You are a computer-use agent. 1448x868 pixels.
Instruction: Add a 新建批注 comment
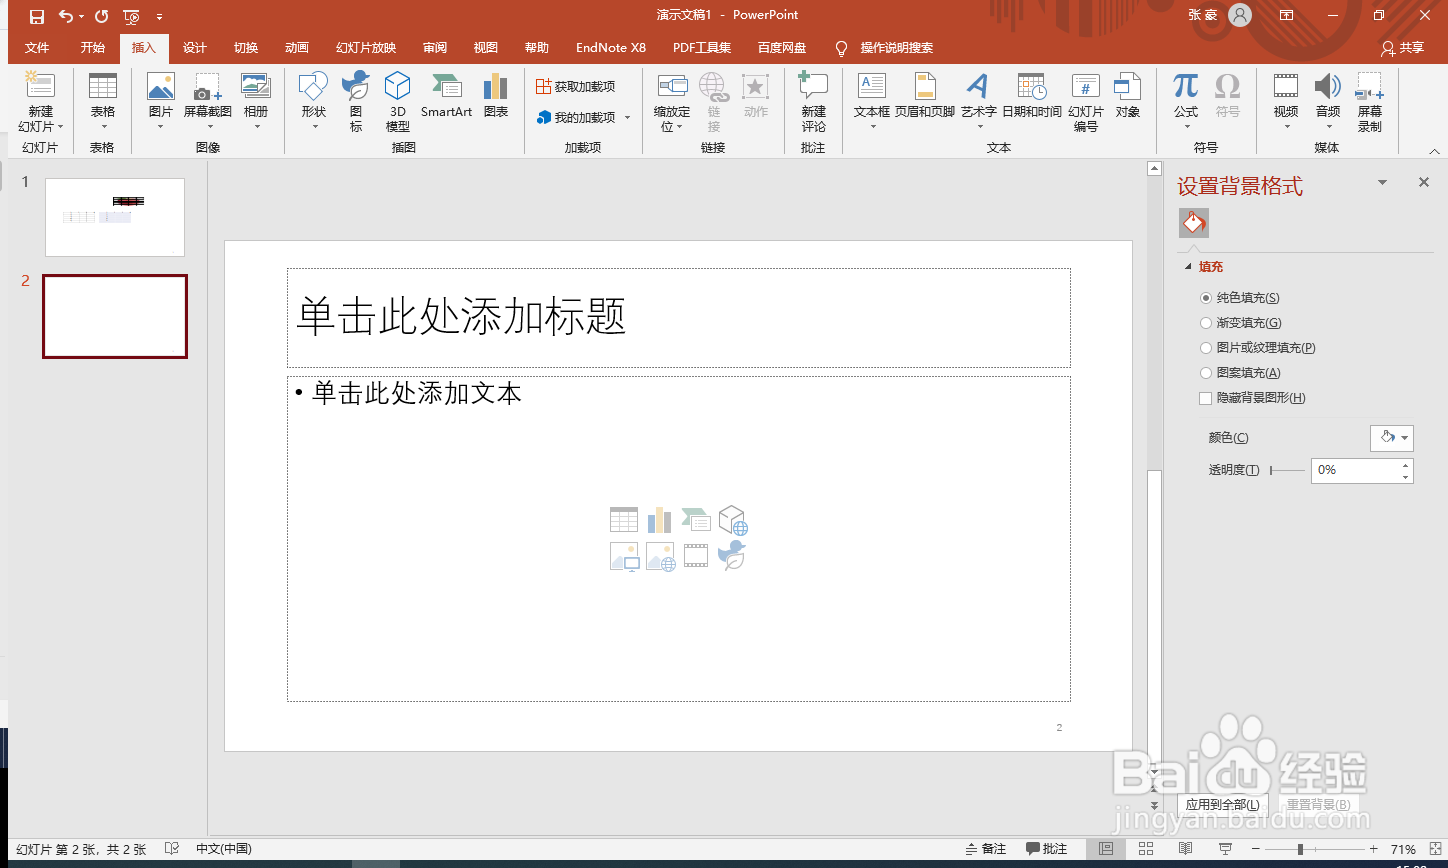point(814,101)
